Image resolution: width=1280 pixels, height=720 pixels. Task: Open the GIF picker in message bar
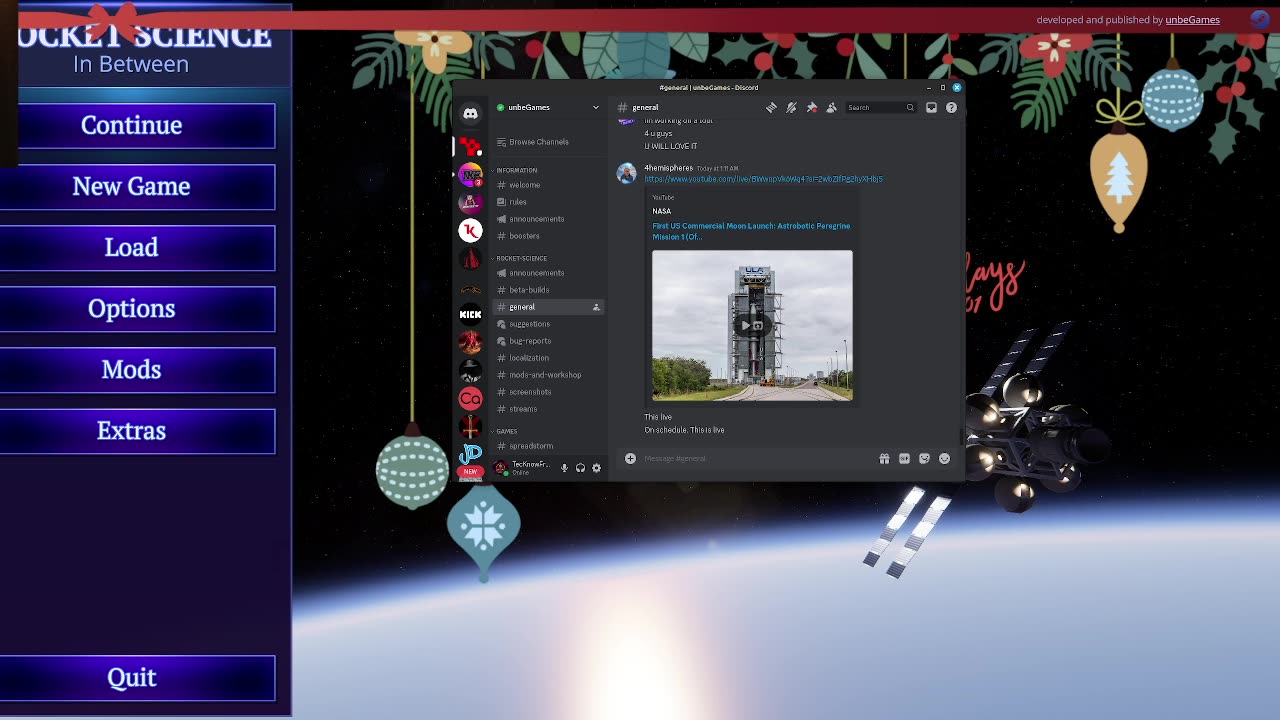point(904,458)
